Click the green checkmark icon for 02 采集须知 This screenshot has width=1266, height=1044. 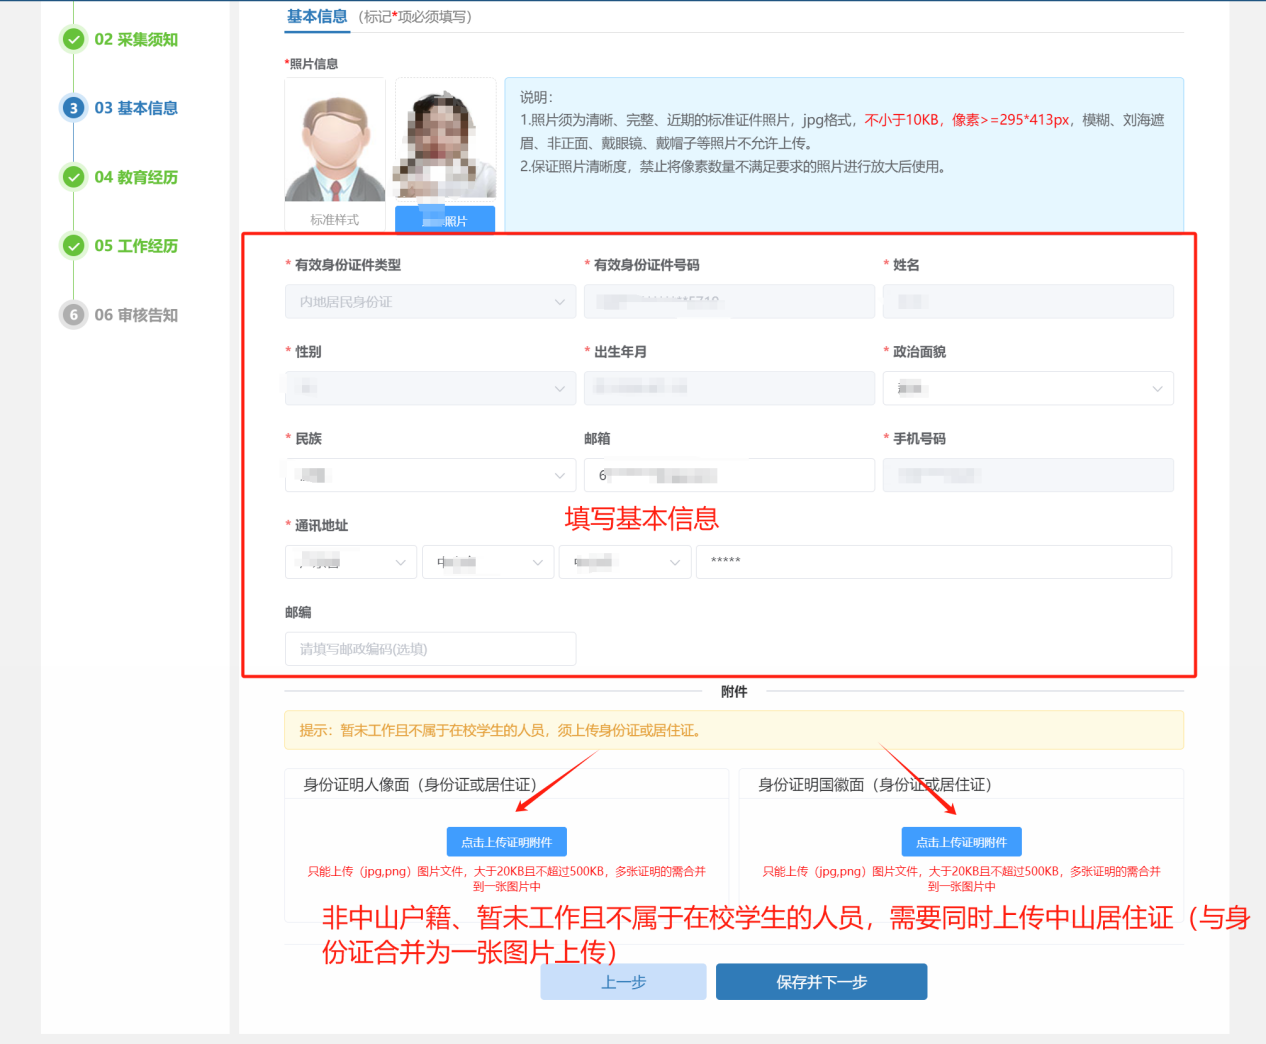(73, 39)
